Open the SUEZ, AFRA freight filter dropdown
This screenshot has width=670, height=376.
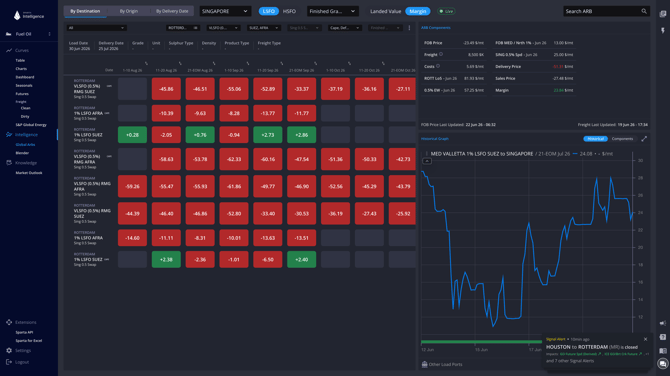click(264, 28)
